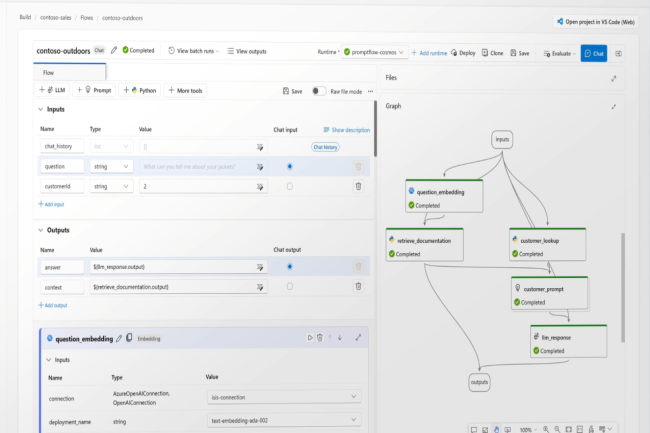Expand the question_embedding node editor
This screenshot has height=433, width=650.
coord(358,338)
